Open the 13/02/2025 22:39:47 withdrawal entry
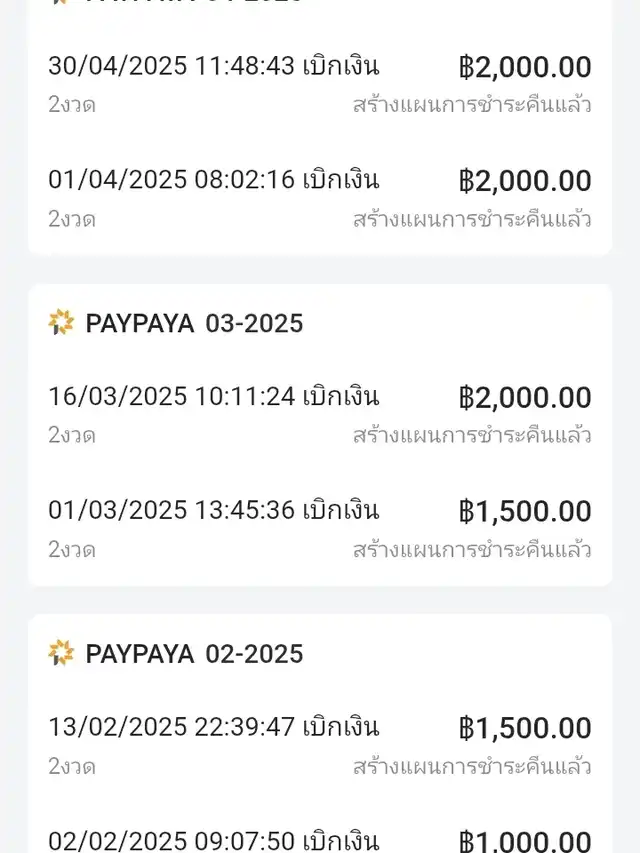This screenshot has width=640, height=853. (320, 746)
